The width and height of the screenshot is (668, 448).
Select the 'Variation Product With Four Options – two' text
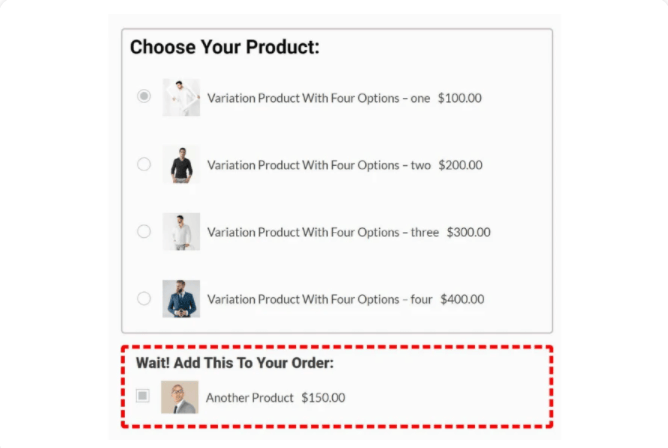point(319,165)
